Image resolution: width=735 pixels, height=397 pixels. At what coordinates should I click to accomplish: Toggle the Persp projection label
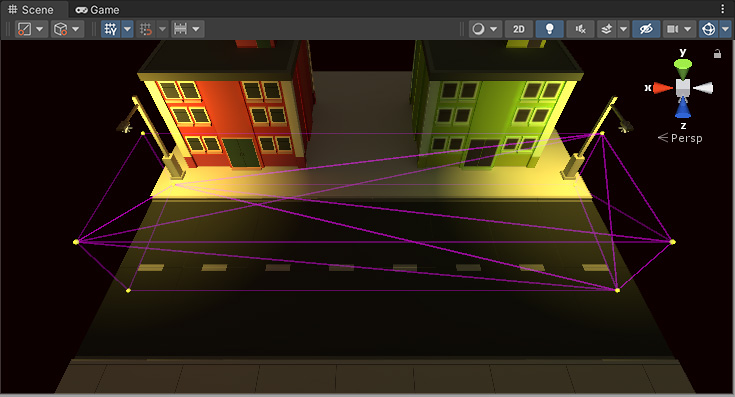coord(681,138)
